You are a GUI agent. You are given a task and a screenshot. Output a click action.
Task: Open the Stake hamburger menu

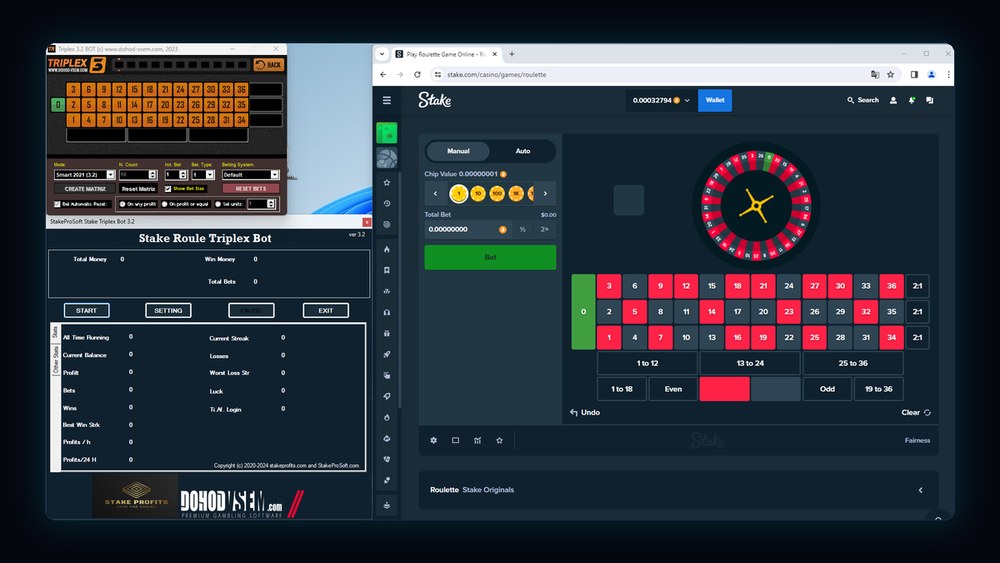pos(386,100)
